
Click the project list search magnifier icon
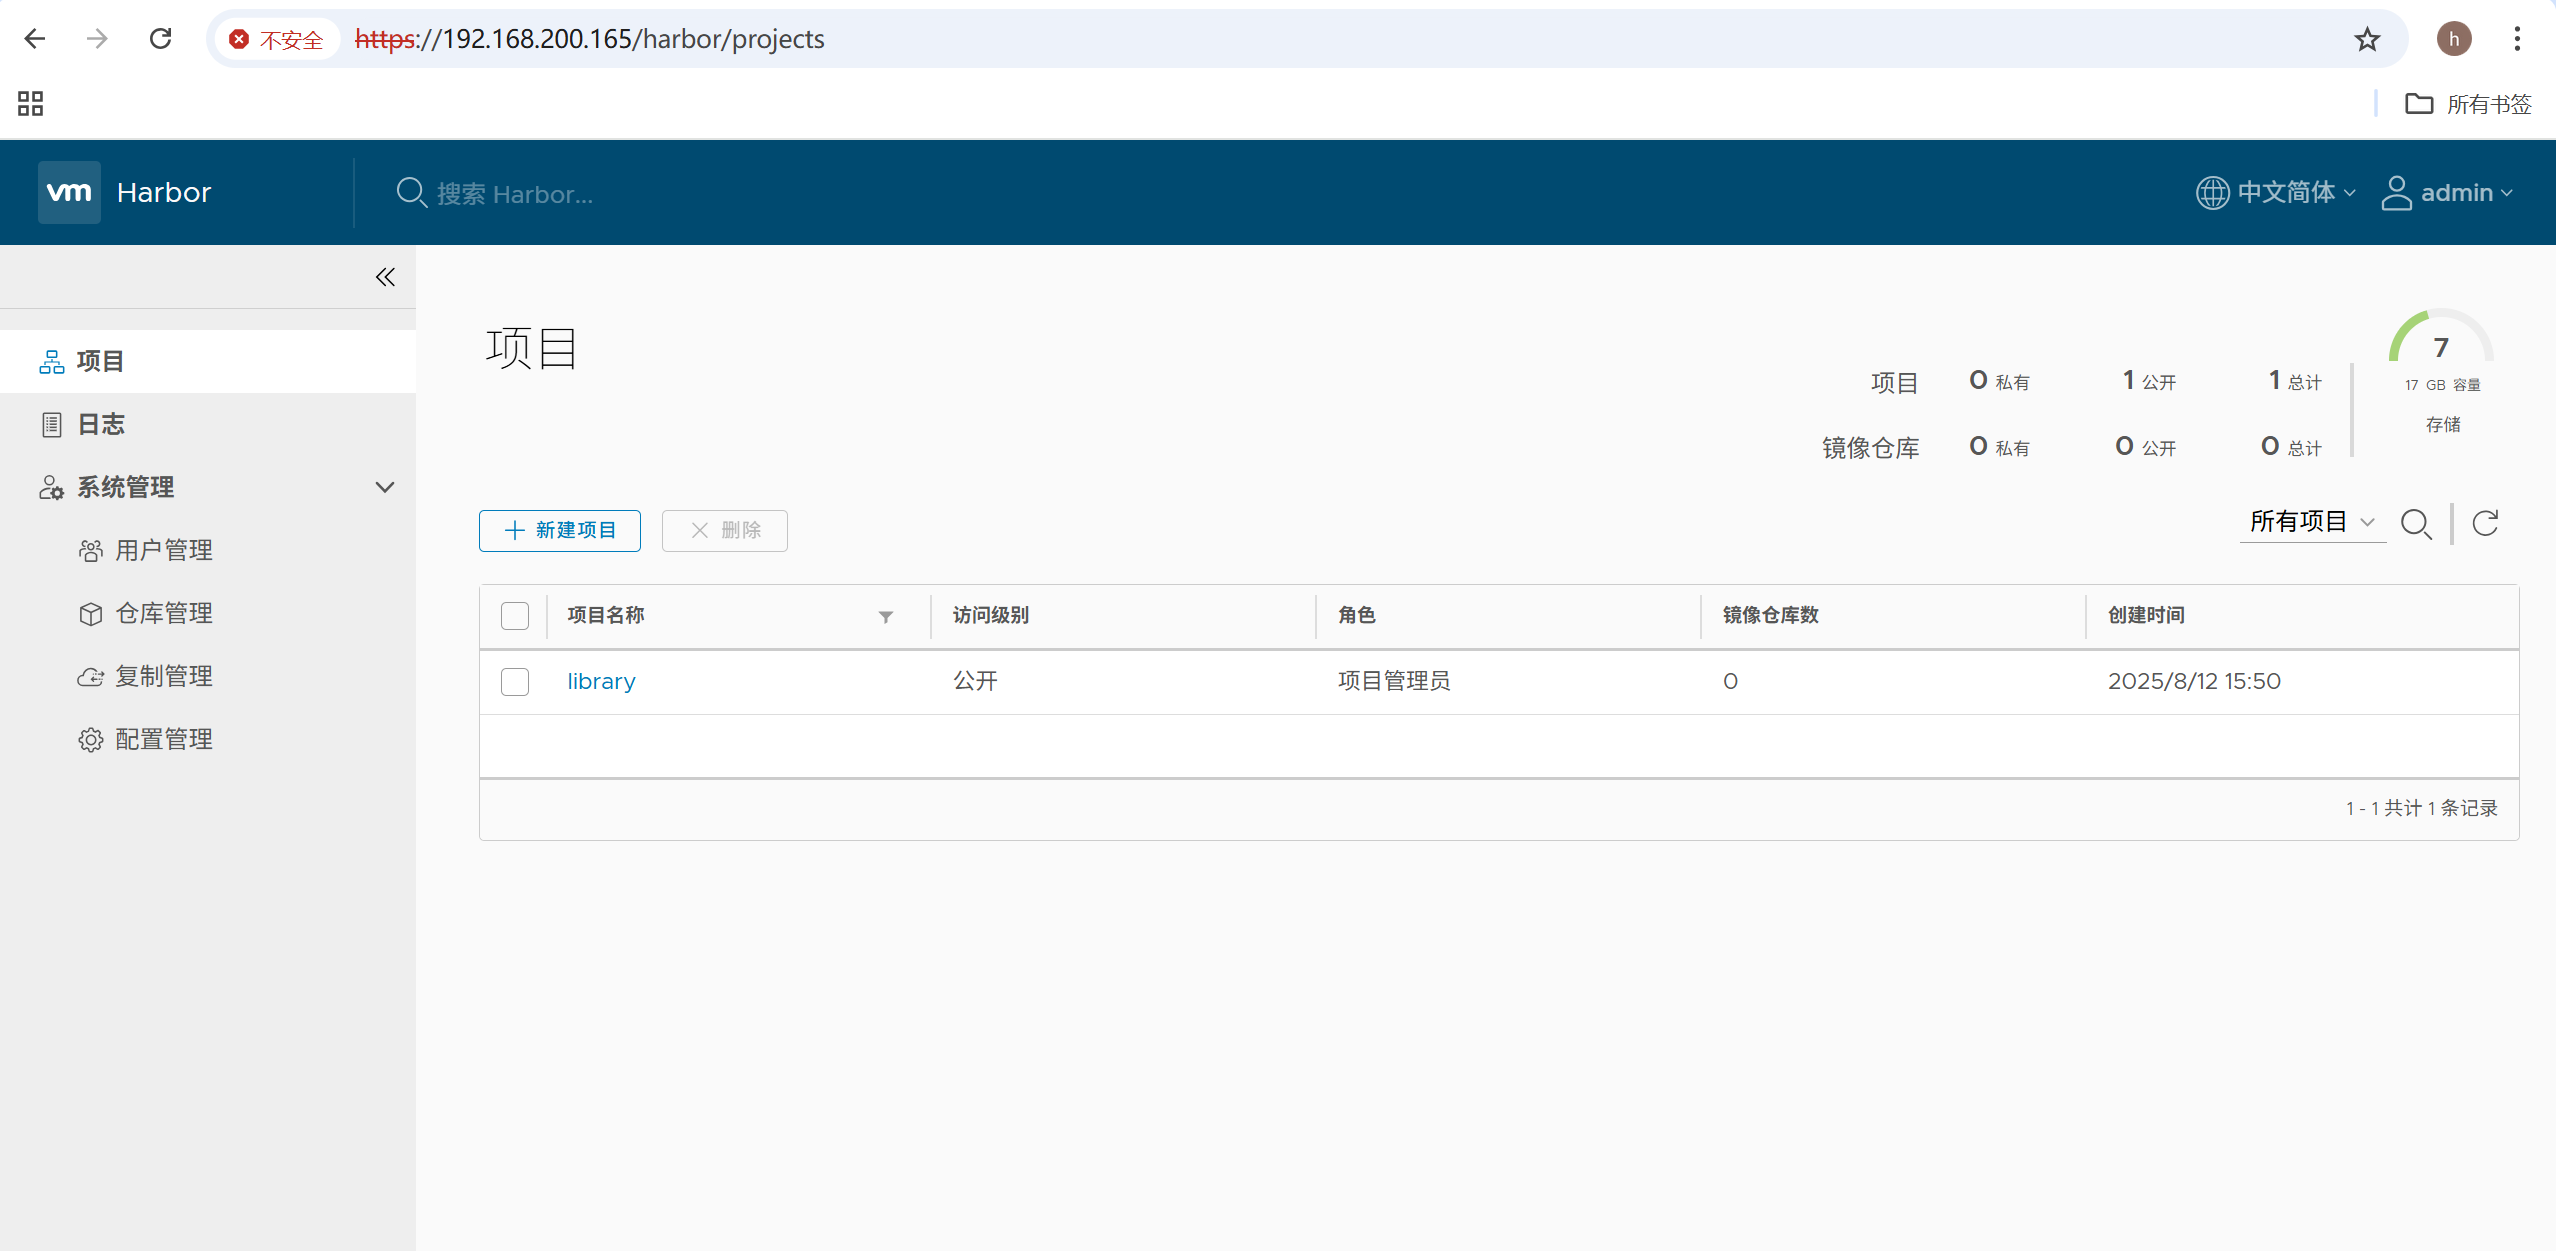click(x=2416, y=524)
